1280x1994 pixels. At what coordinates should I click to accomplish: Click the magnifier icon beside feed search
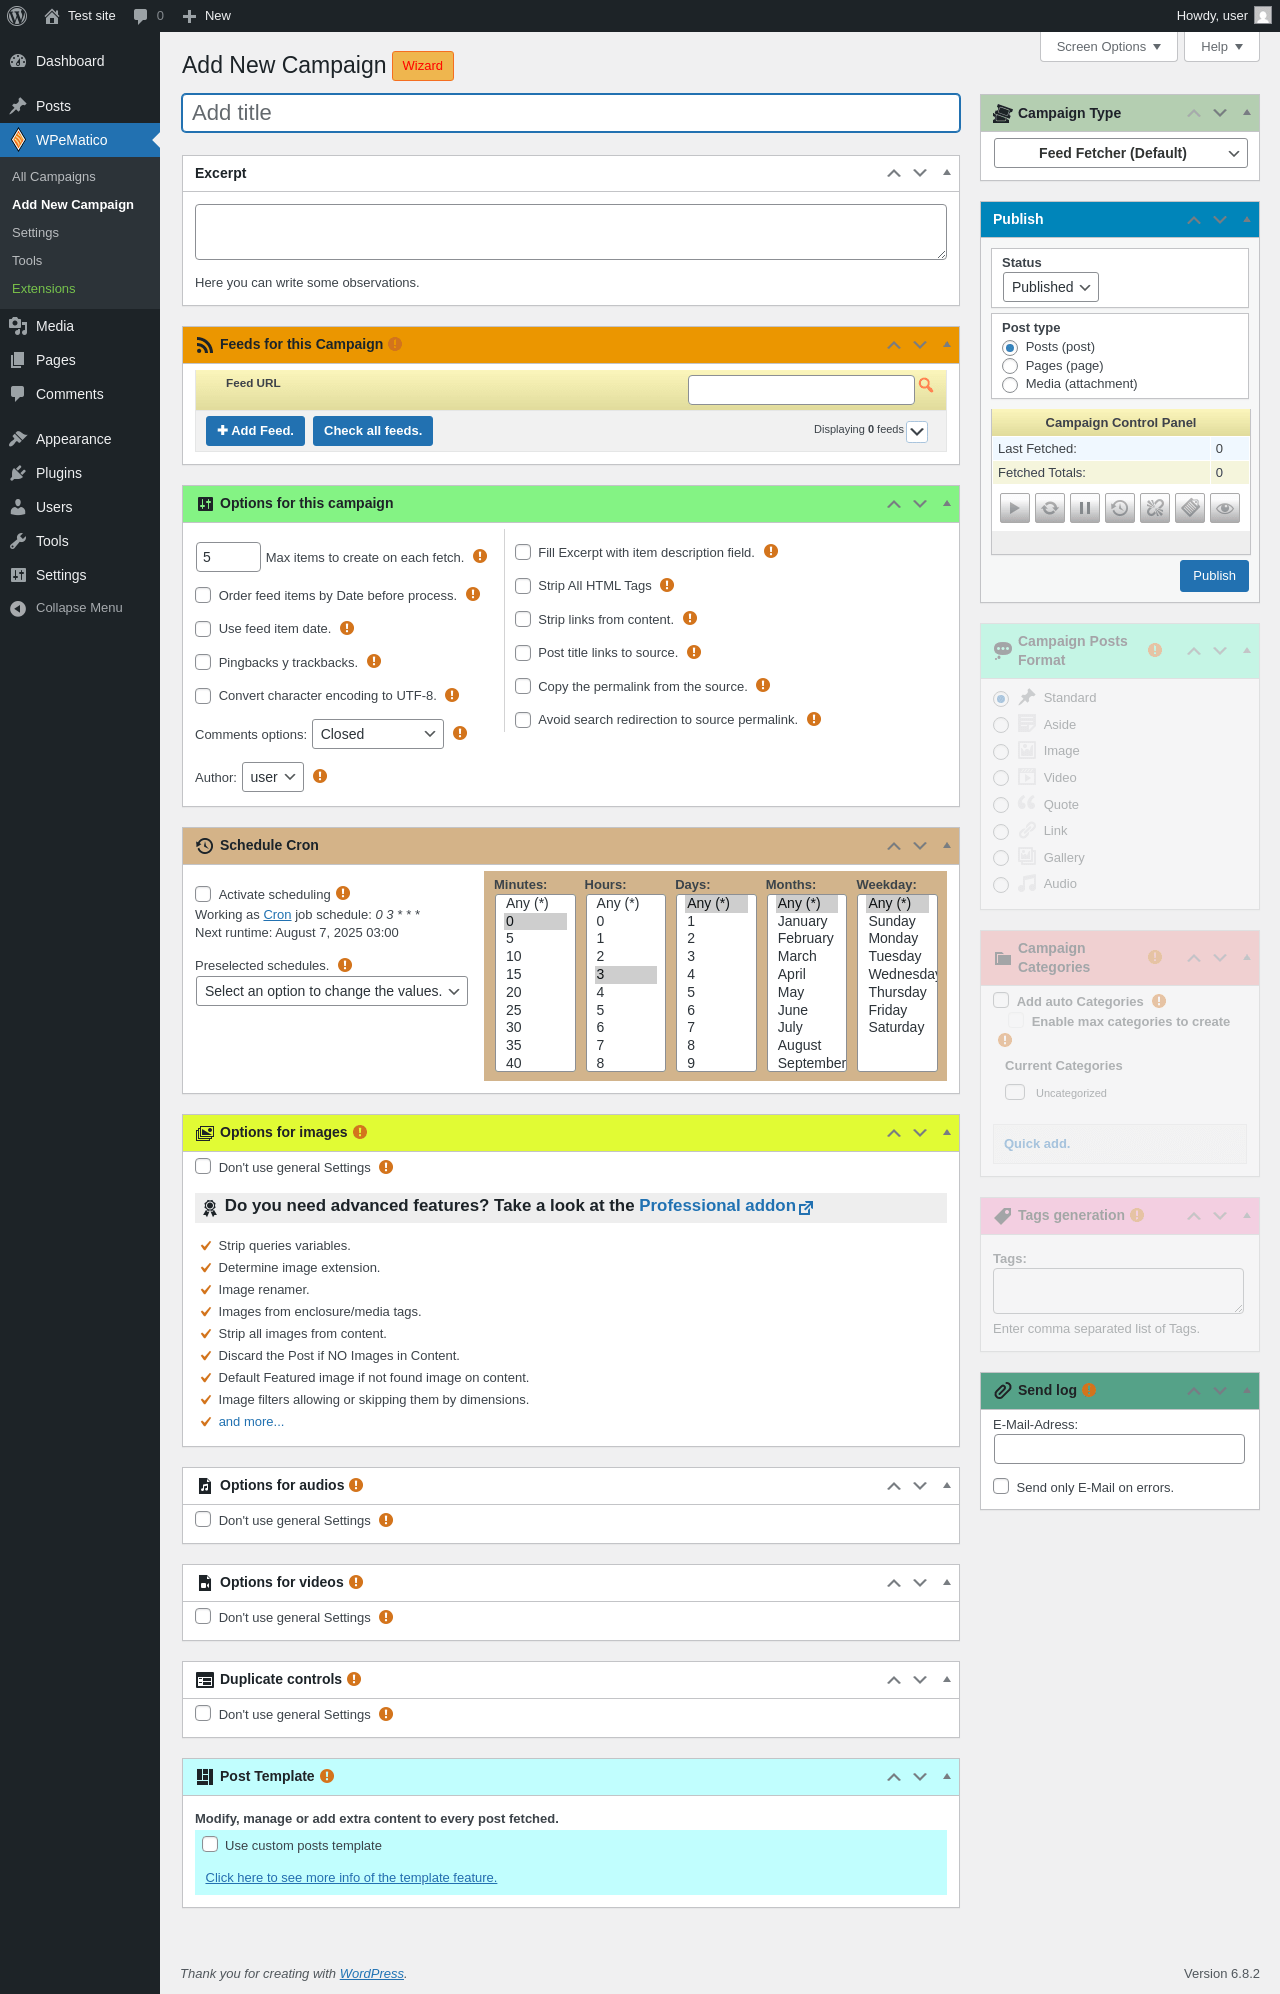[x=926, y=385]
